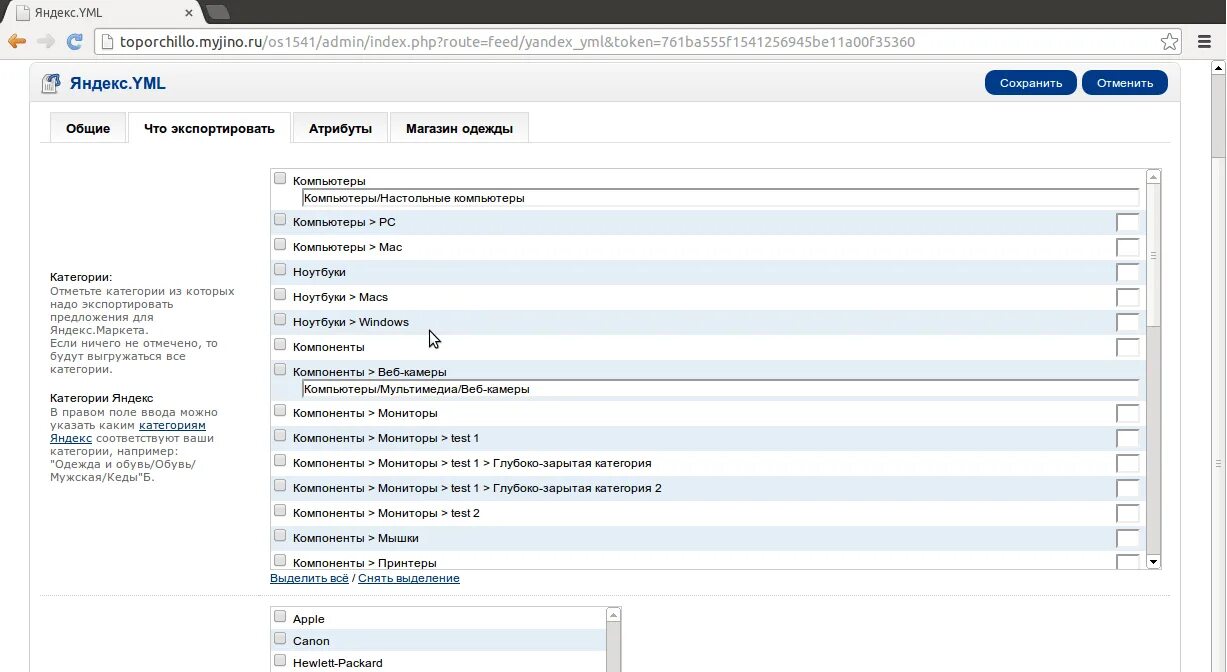This screenshot has height=672, width=1227.
Task: Check the Глубоко-зарытая категория checkbox
Action: click(x=280, y=461)
